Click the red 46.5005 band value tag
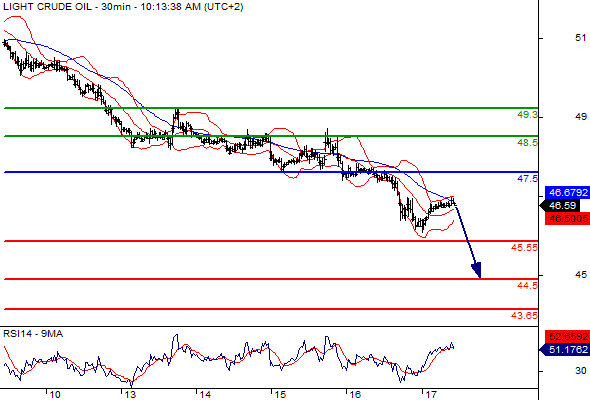This screenshot has width=590, height=400. pyautogui.click(x=567, y=219)
